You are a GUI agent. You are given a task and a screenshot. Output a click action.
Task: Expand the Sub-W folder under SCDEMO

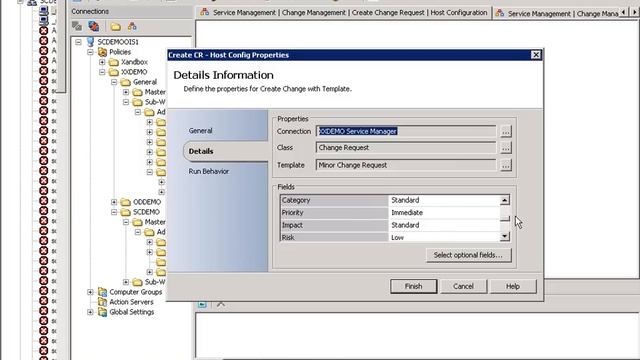tap(126, 282)
